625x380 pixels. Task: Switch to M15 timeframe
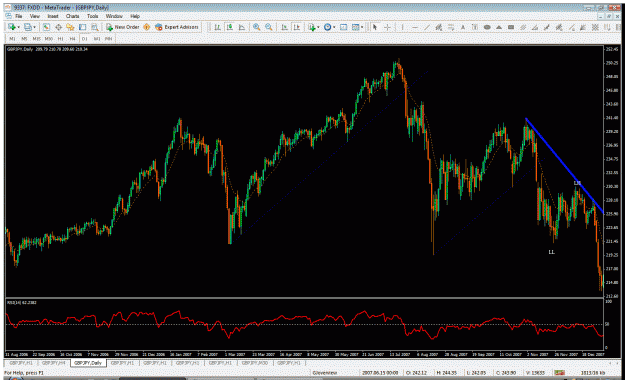[37, 39]
